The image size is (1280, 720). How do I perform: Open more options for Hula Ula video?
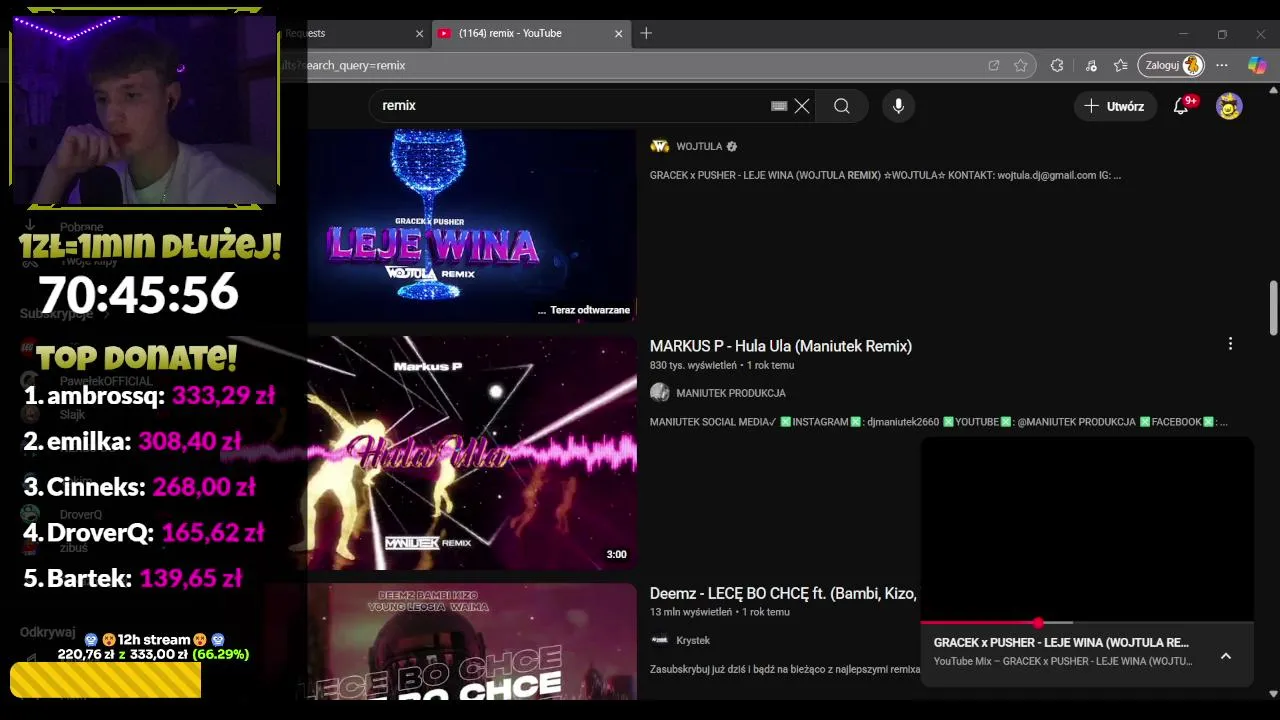(1230, 344)
